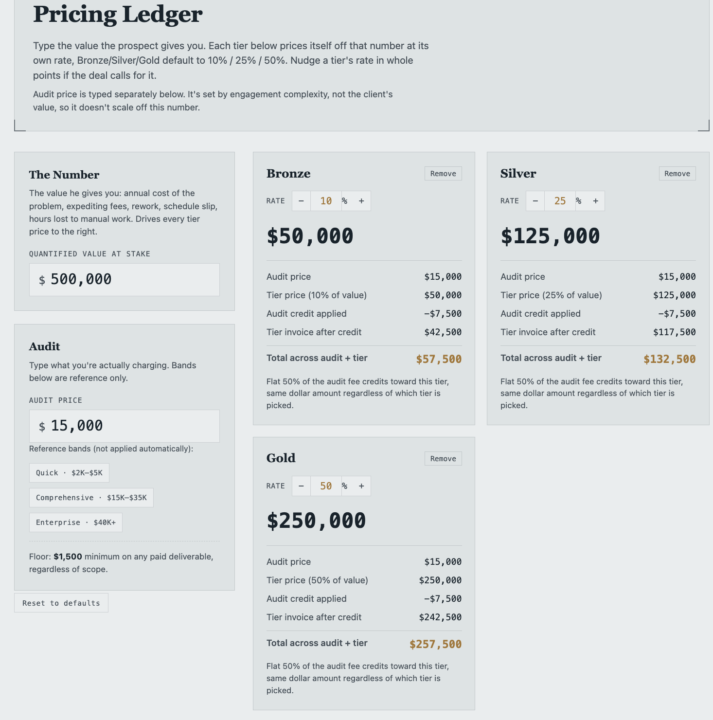This screenshot has height=720, width=713.
Task: Remove the Silver tier
Action: click(x=677, y=174)
